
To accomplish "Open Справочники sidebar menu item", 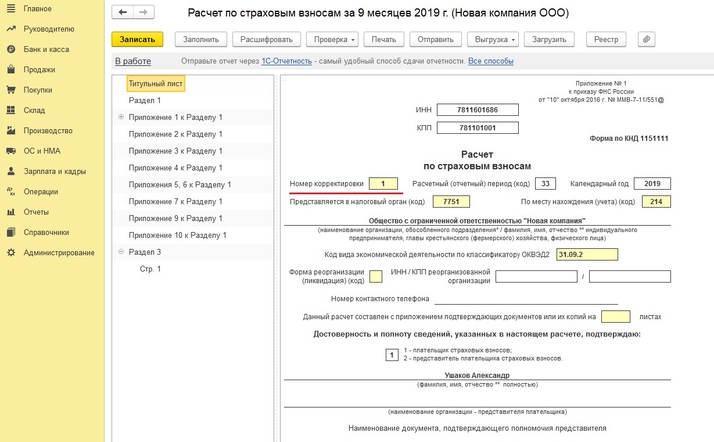I will (x=46, y=232).
